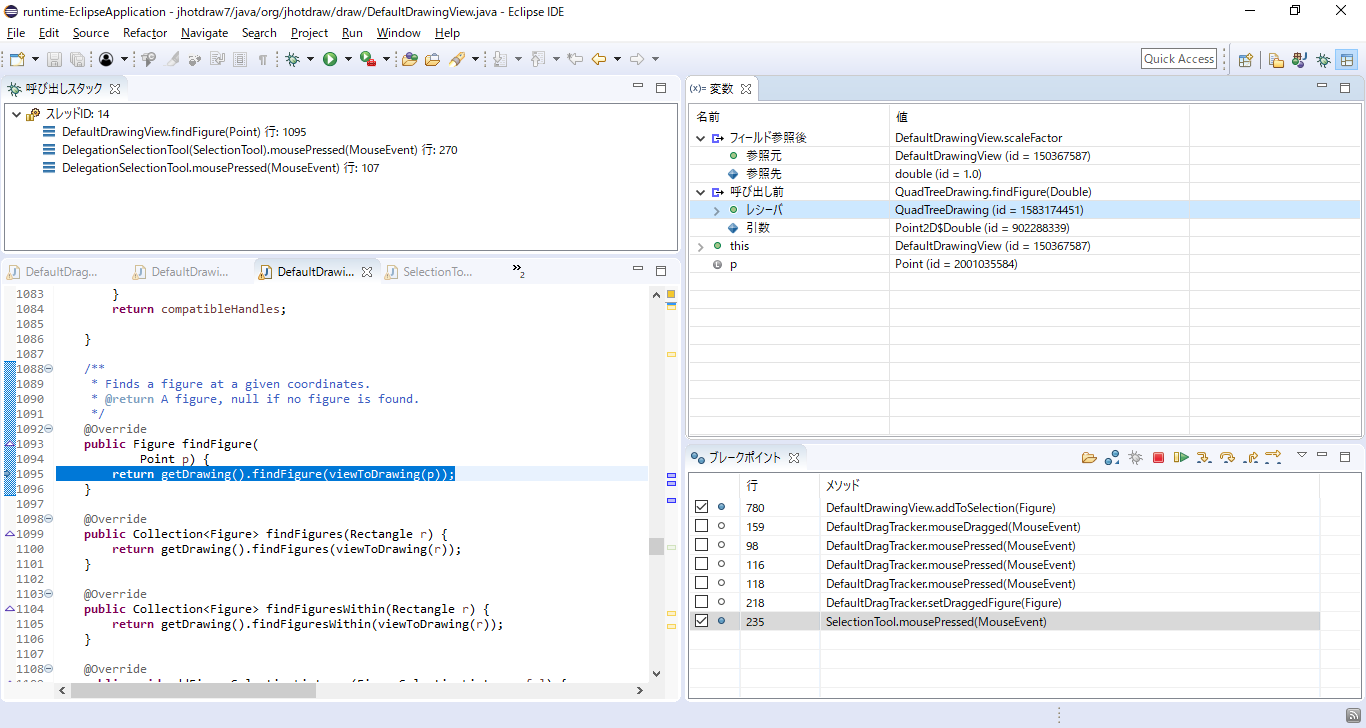Close the active DefaultDrawi... editor tab
The width and height of the screenshot is (1366, 728).
tap(366, 272)
